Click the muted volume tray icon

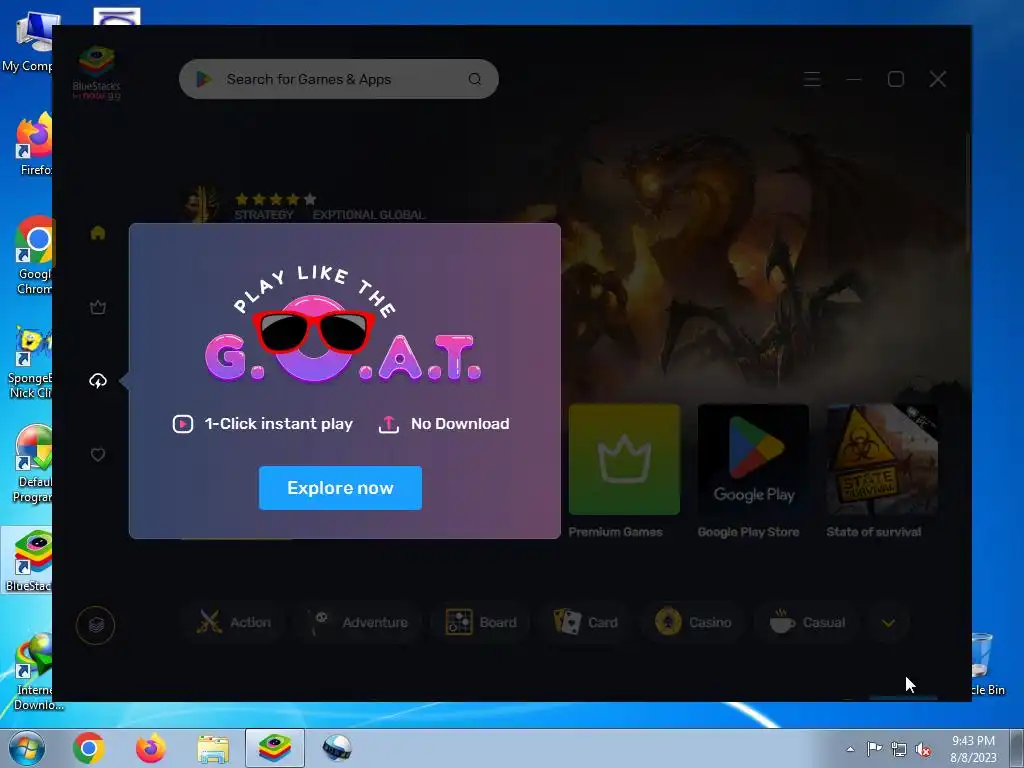[x=923, y=749]
